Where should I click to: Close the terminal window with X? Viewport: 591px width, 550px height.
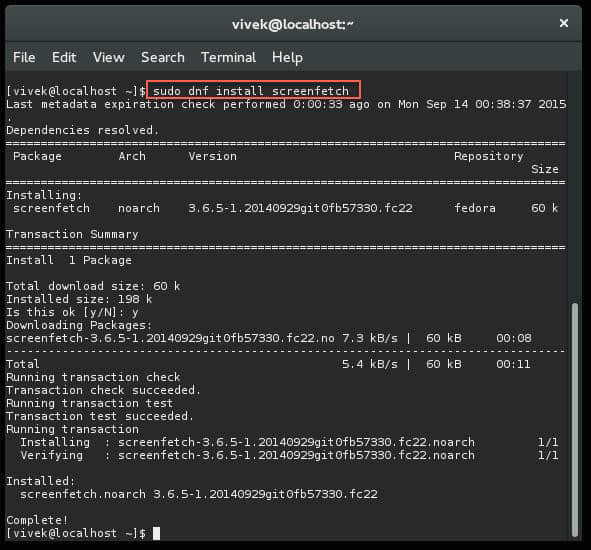pyautogui.click(x=564, y=23)
